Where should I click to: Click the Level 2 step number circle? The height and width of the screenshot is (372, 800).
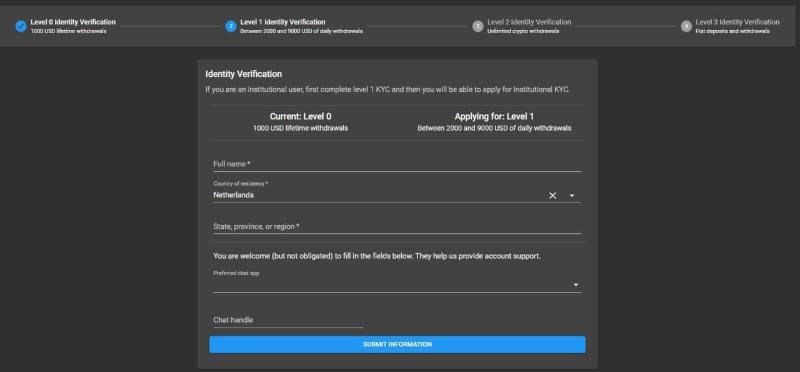tap(478, 26)
